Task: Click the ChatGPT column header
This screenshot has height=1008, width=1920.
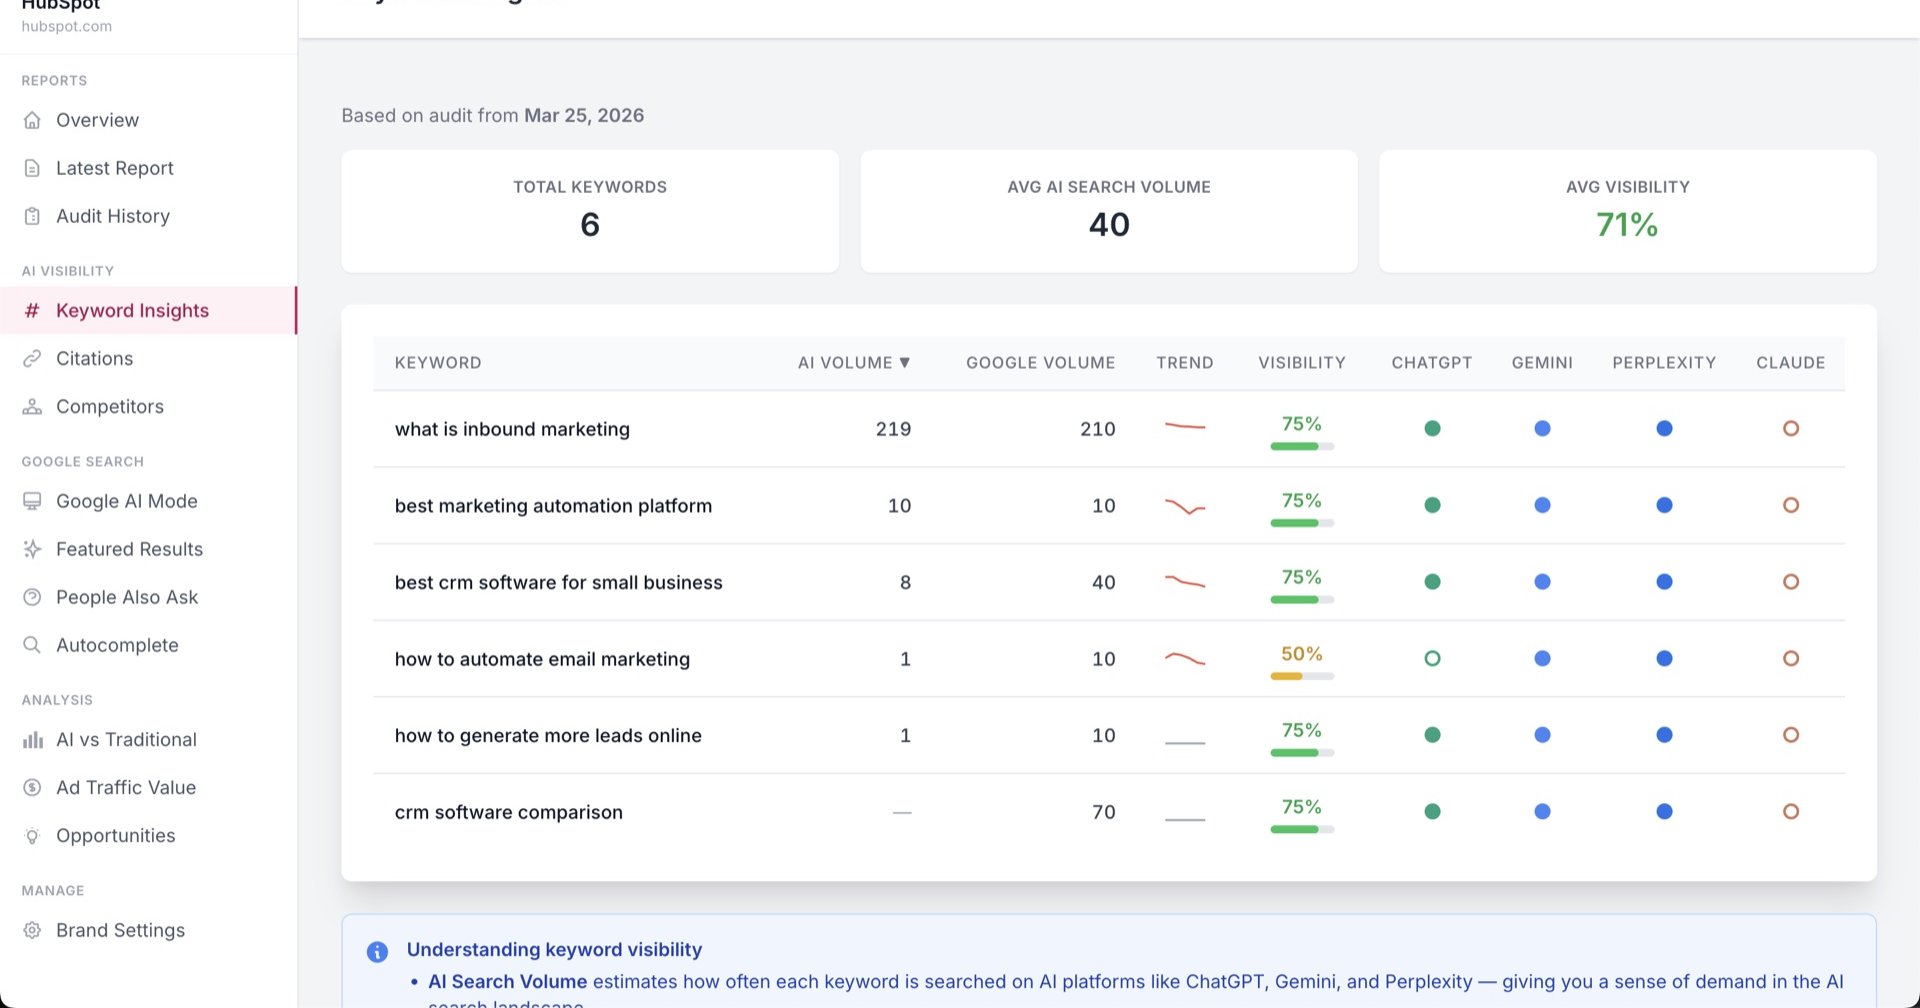Action: 1431,363
